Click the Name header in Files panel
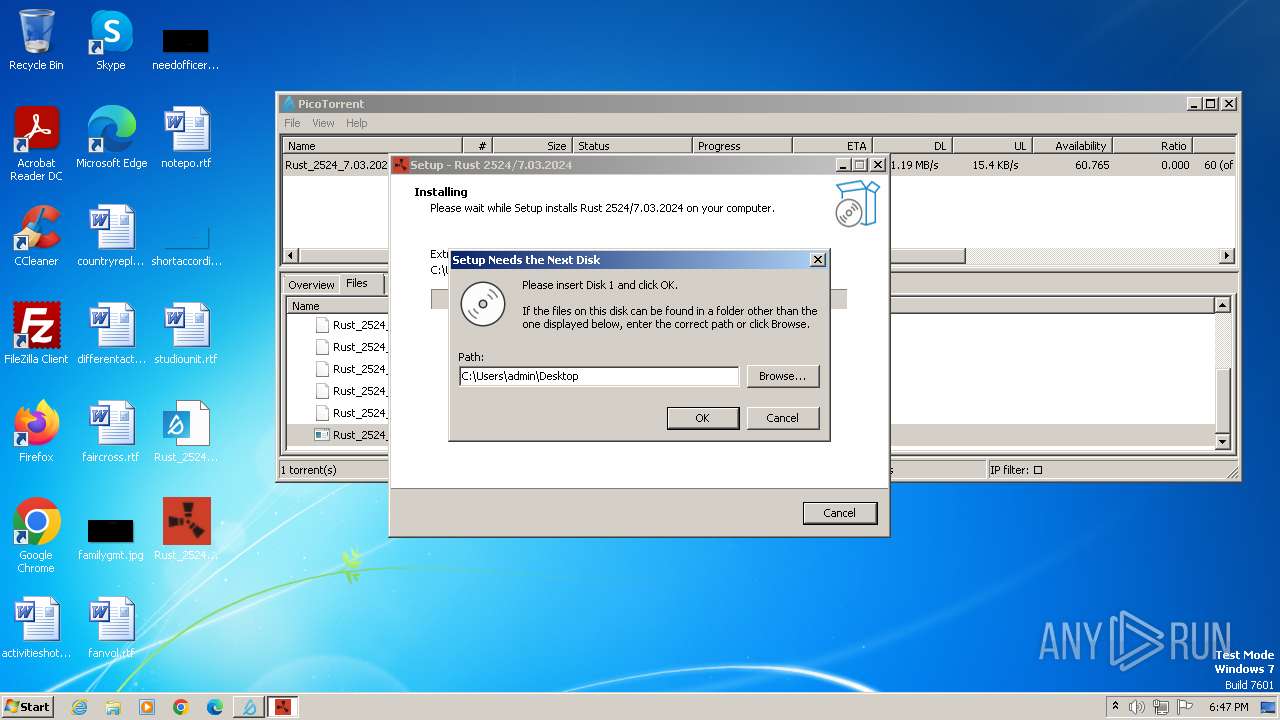Viewport: 1280px width, 720px height. coord(337,306)
